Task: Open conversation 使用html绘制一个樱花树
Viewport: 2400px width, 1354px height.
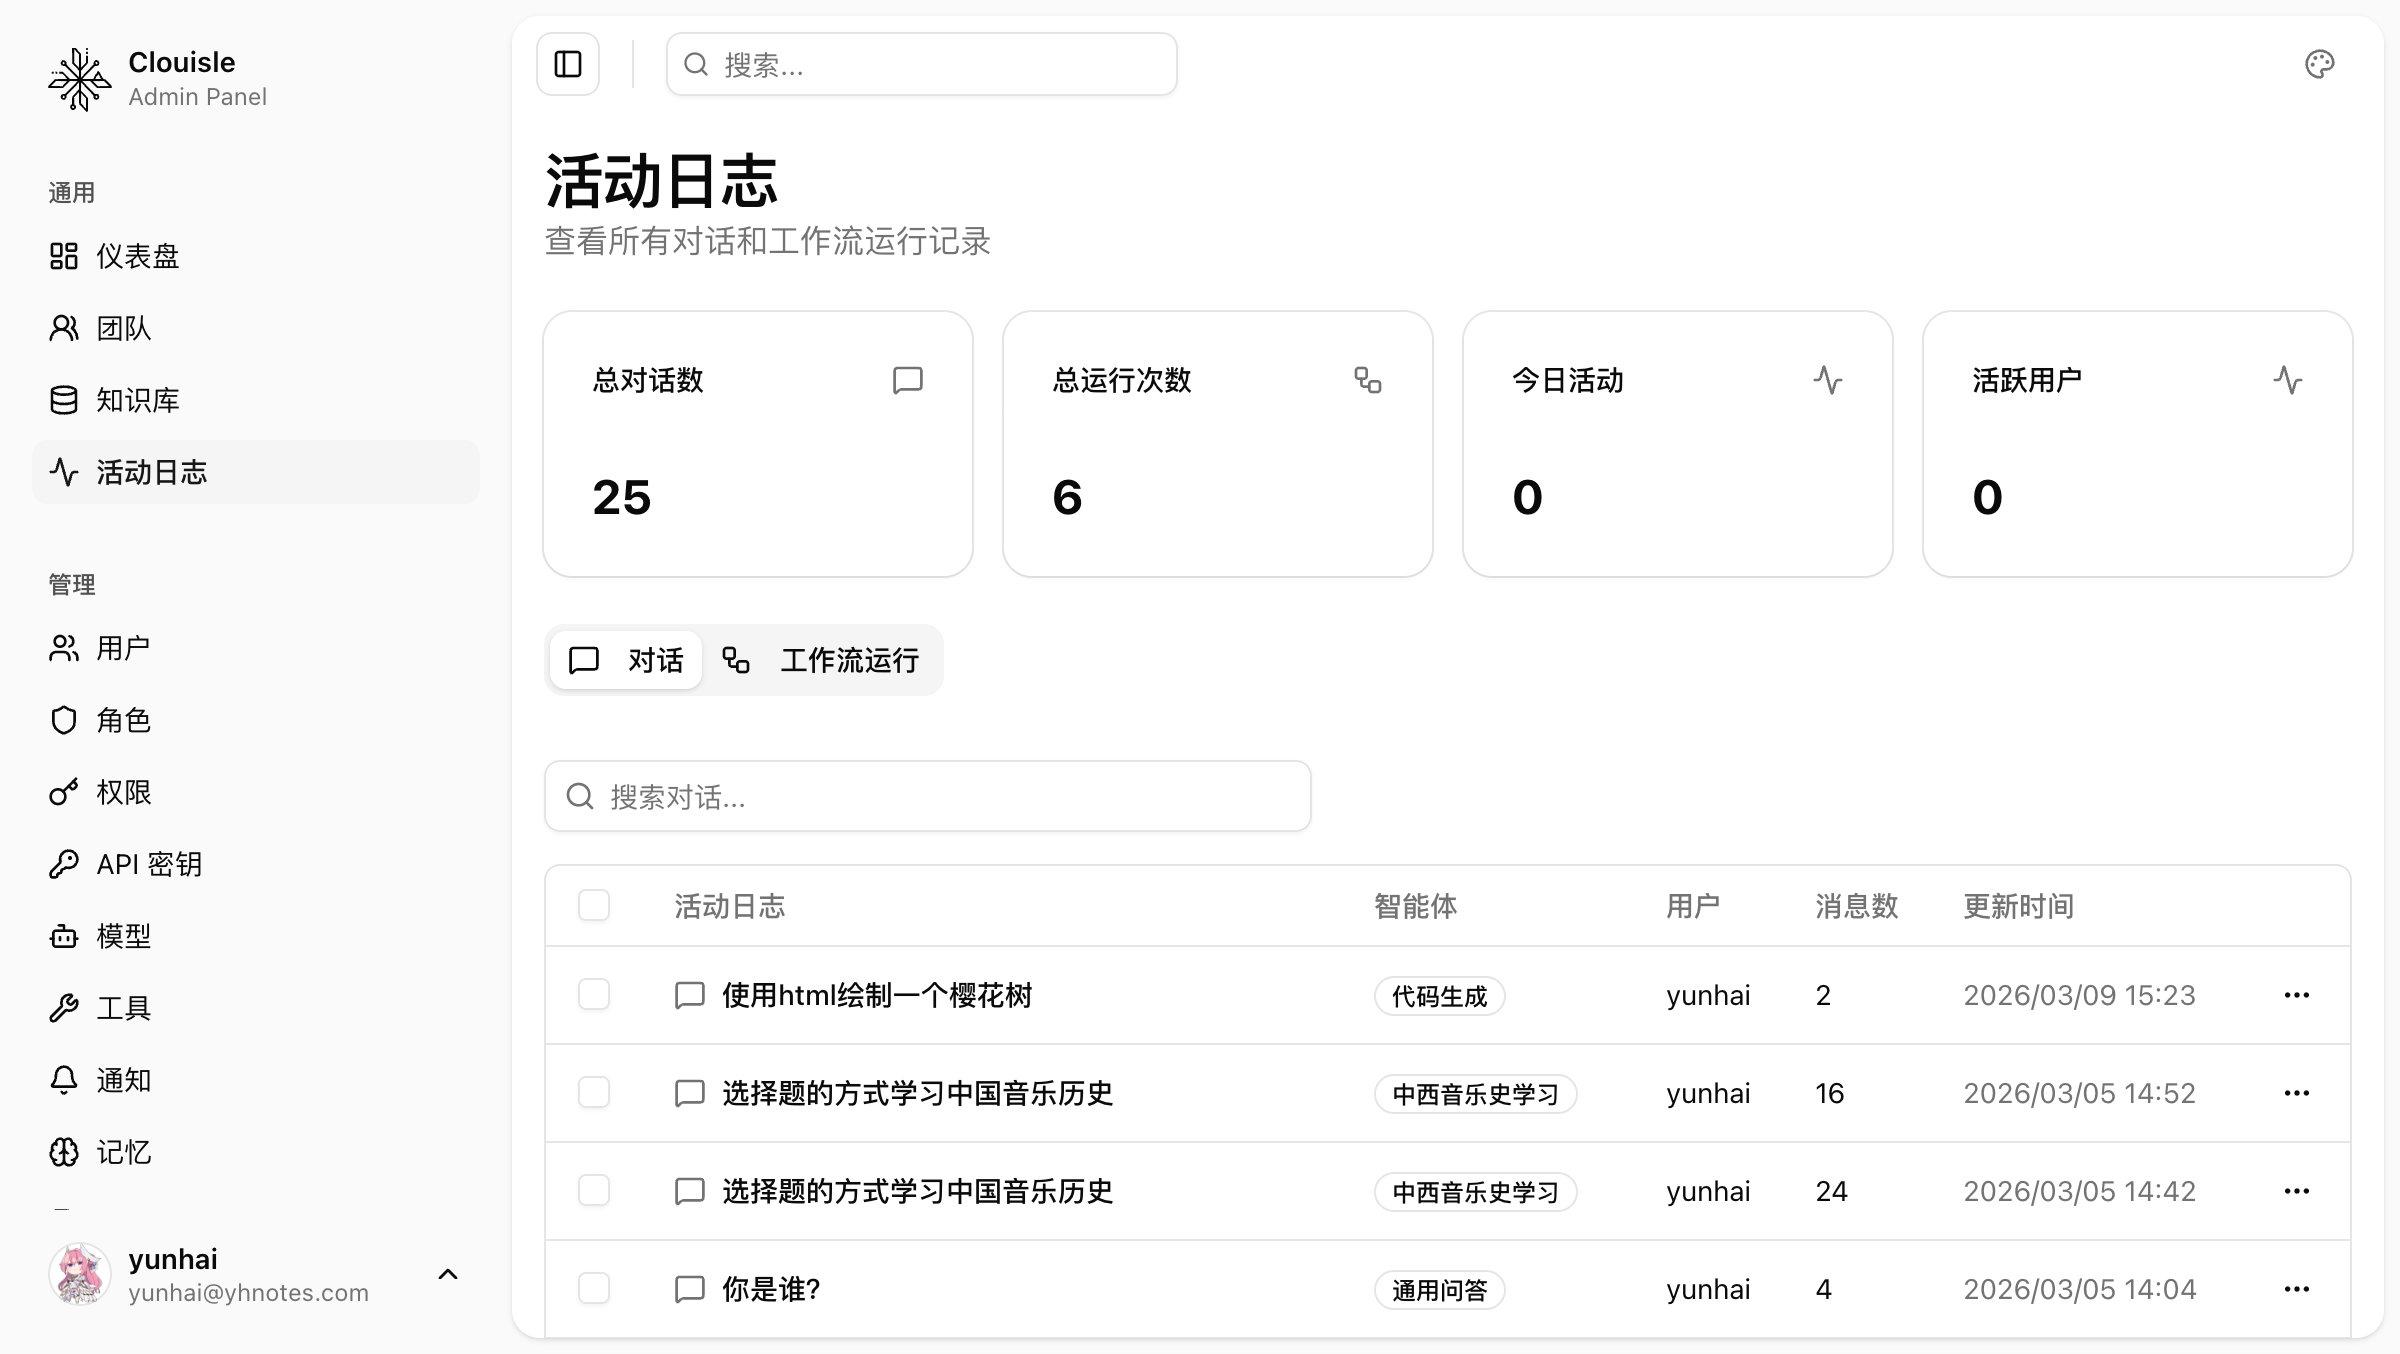Action: click(x=876, y=995)
